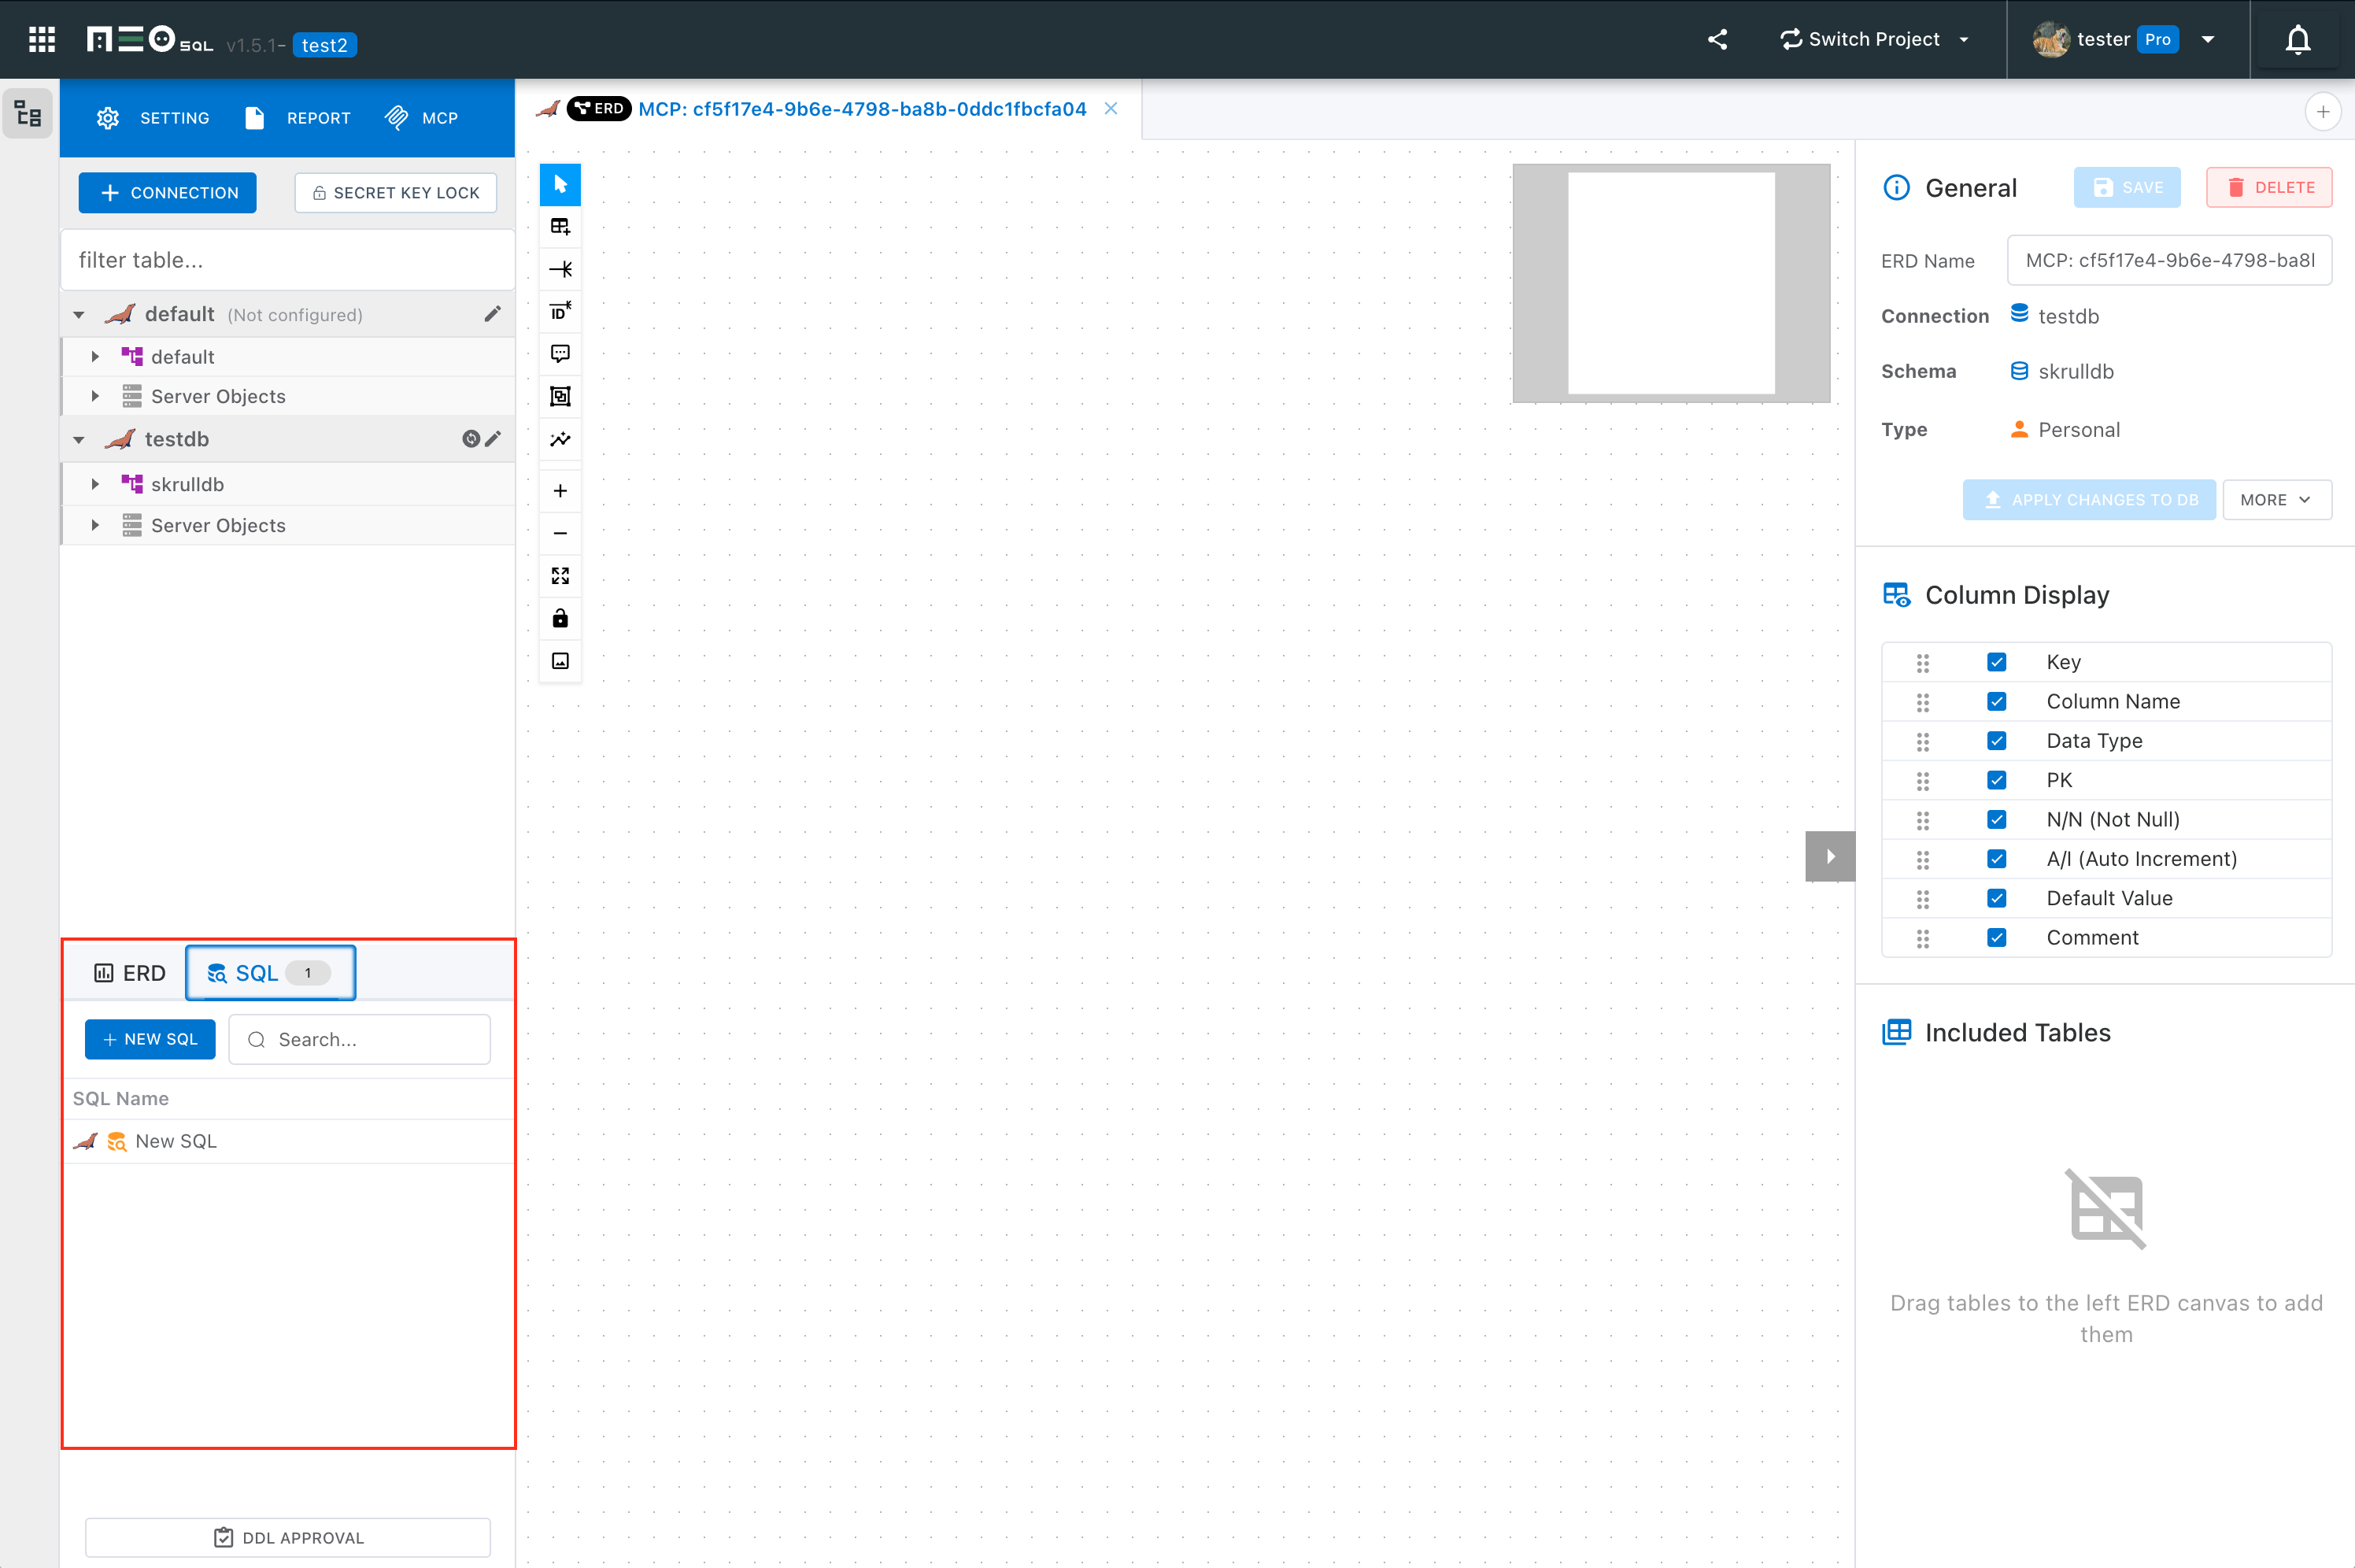Open the MORE dropdown
Screen dimensions: 2355x1568
click(x=2276, y=500)
